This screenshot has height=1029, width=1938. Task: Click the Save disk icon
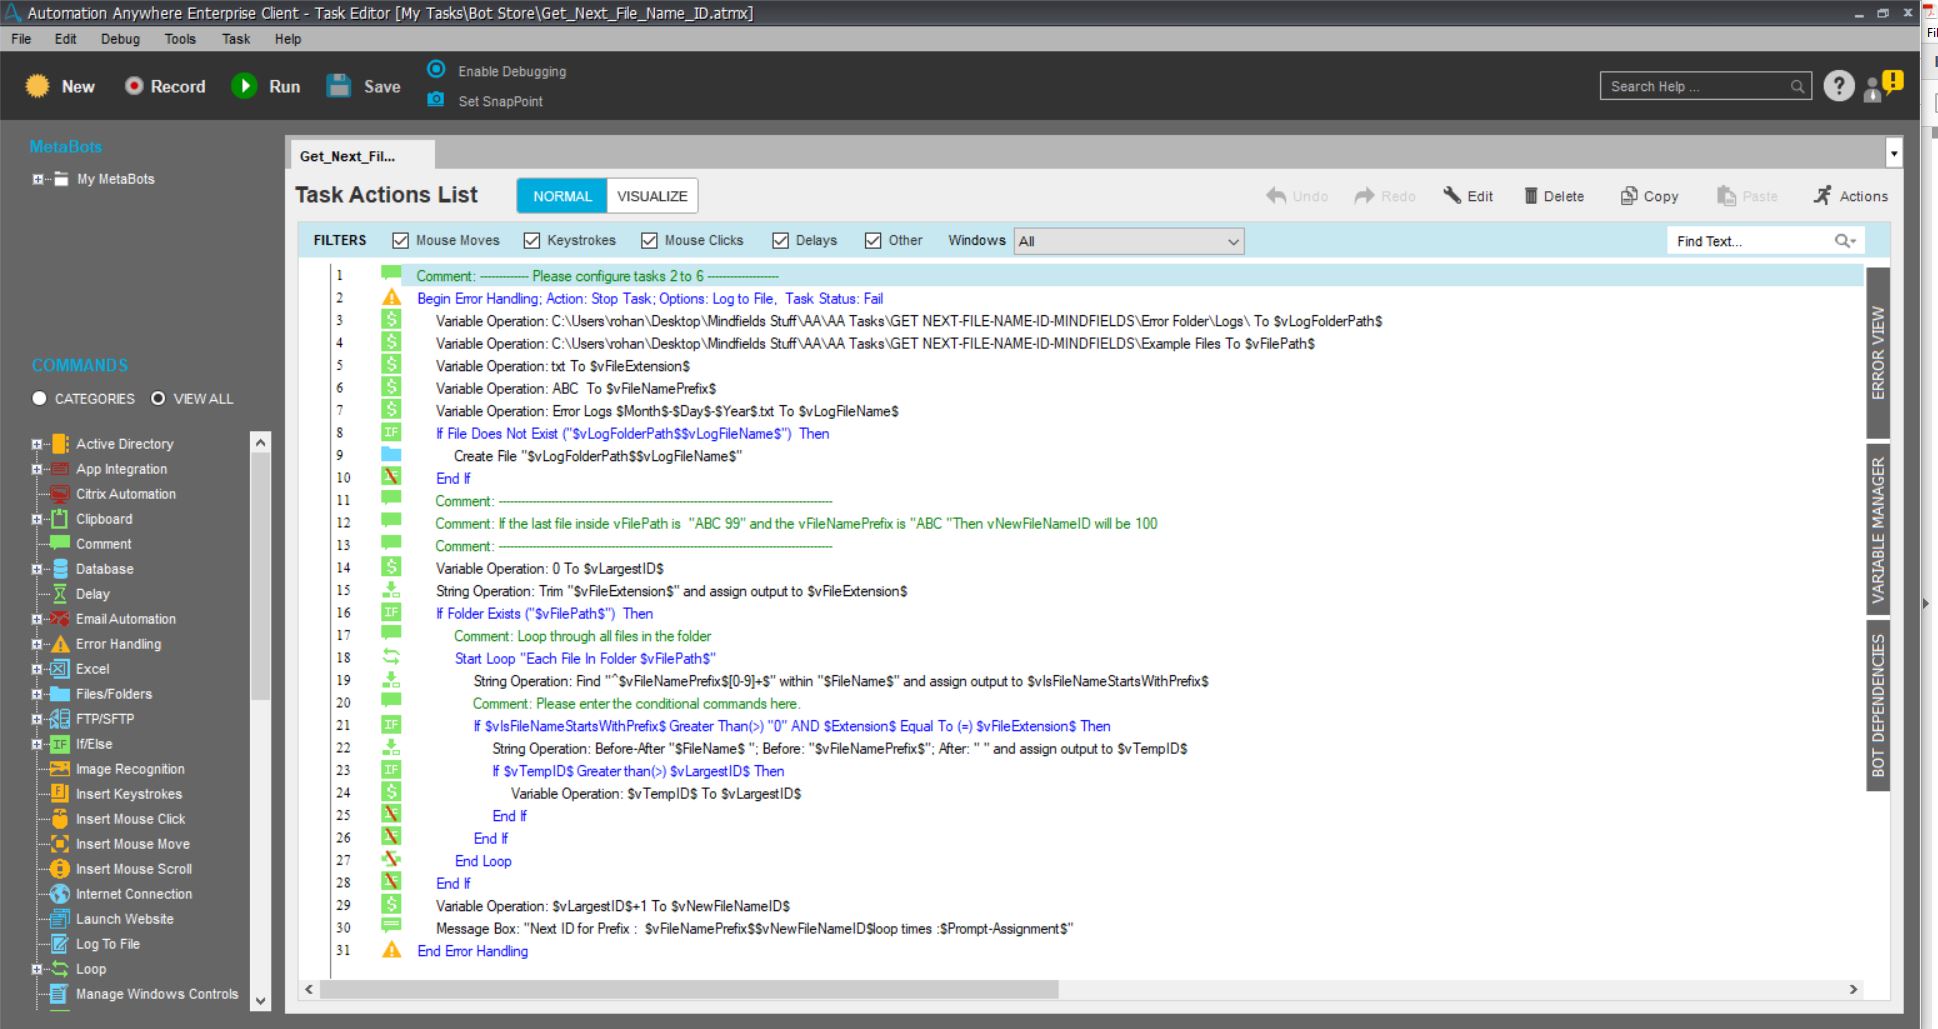point(339,86)
